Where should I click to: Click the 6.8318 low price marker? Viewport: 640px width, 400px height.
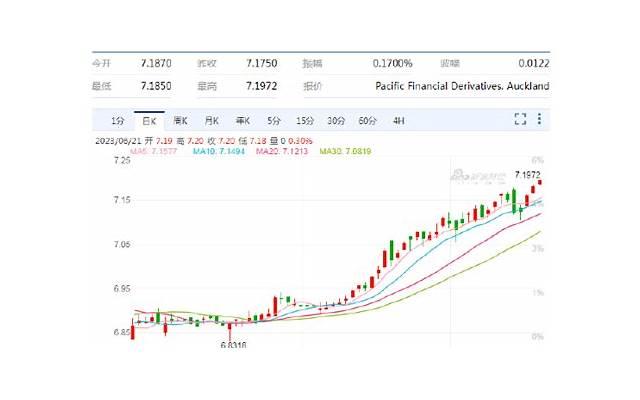coord(232,344)
